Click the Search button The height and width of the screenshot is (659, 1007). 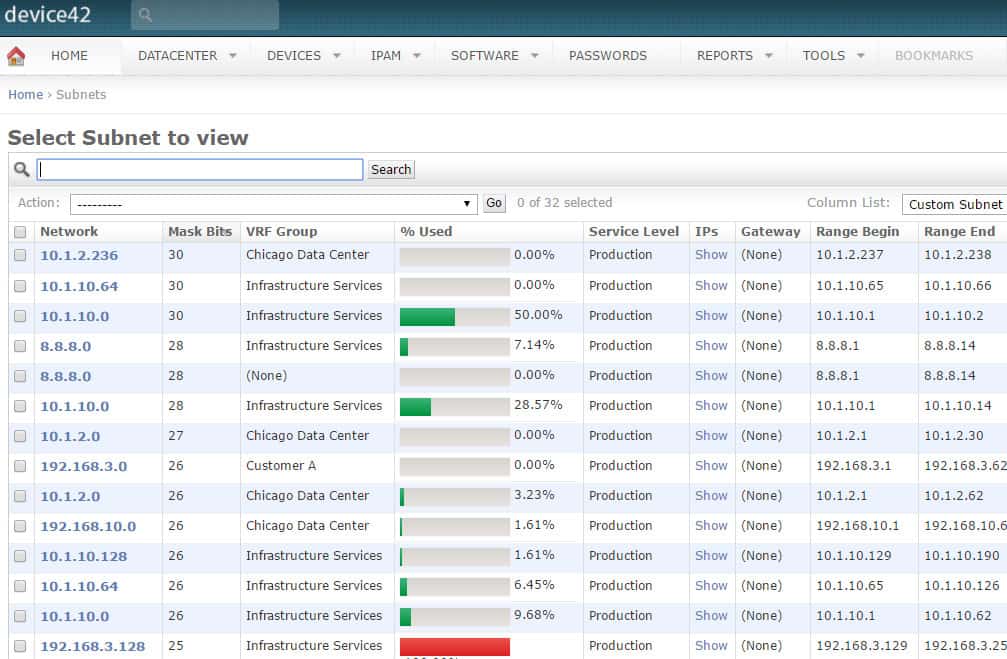pos(391,170)
